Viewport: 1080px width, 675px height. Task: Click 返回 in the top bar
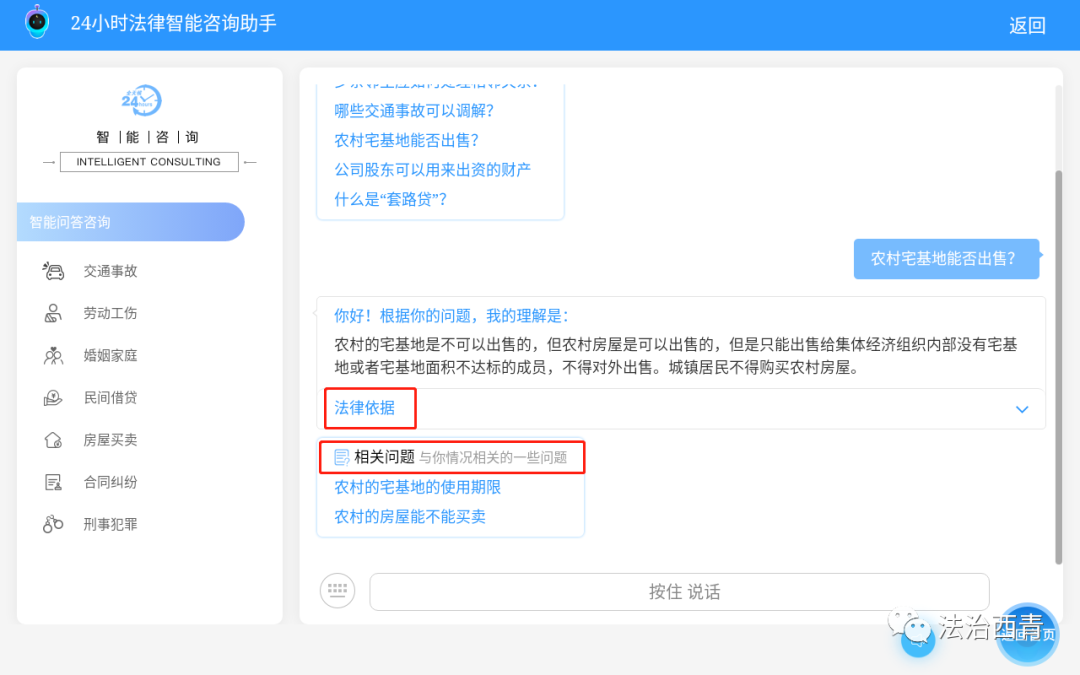pyautogui.click(x=1028, y=25)
